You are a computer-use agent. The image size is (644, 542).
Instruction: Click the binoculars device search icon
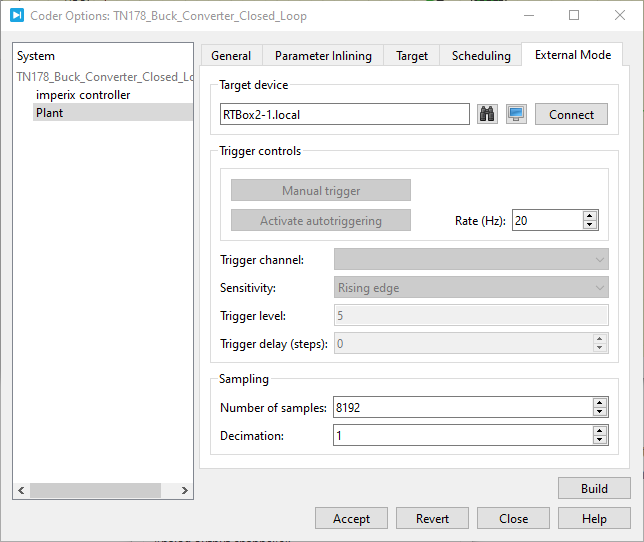point(487,114)
